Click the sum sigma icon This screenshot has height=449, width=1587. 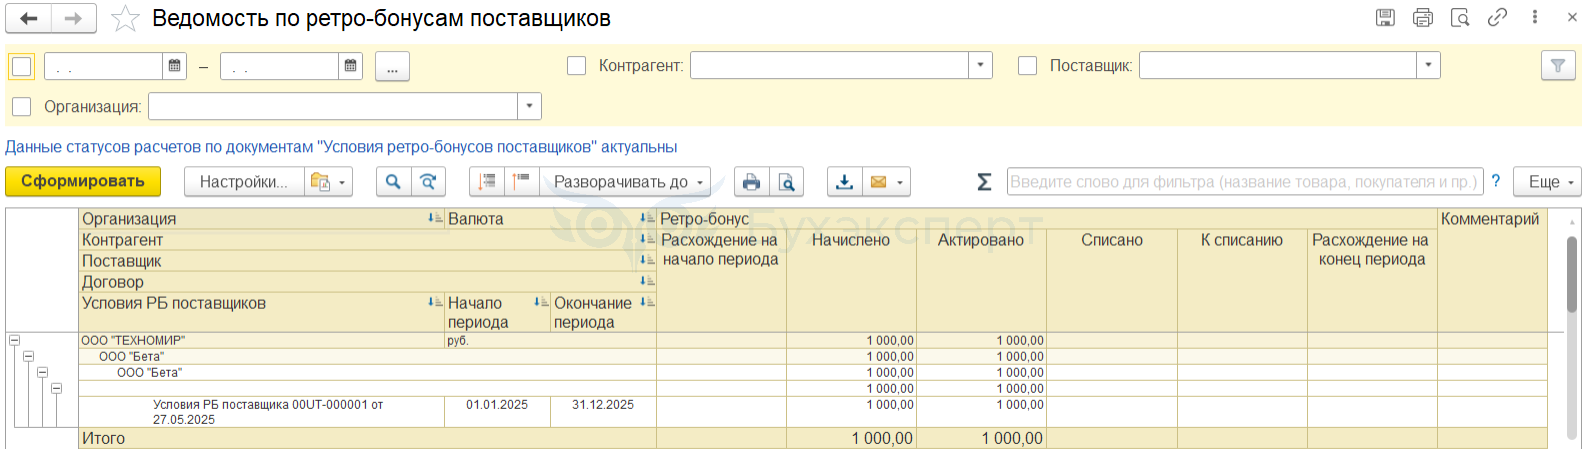tap(984, 182)
